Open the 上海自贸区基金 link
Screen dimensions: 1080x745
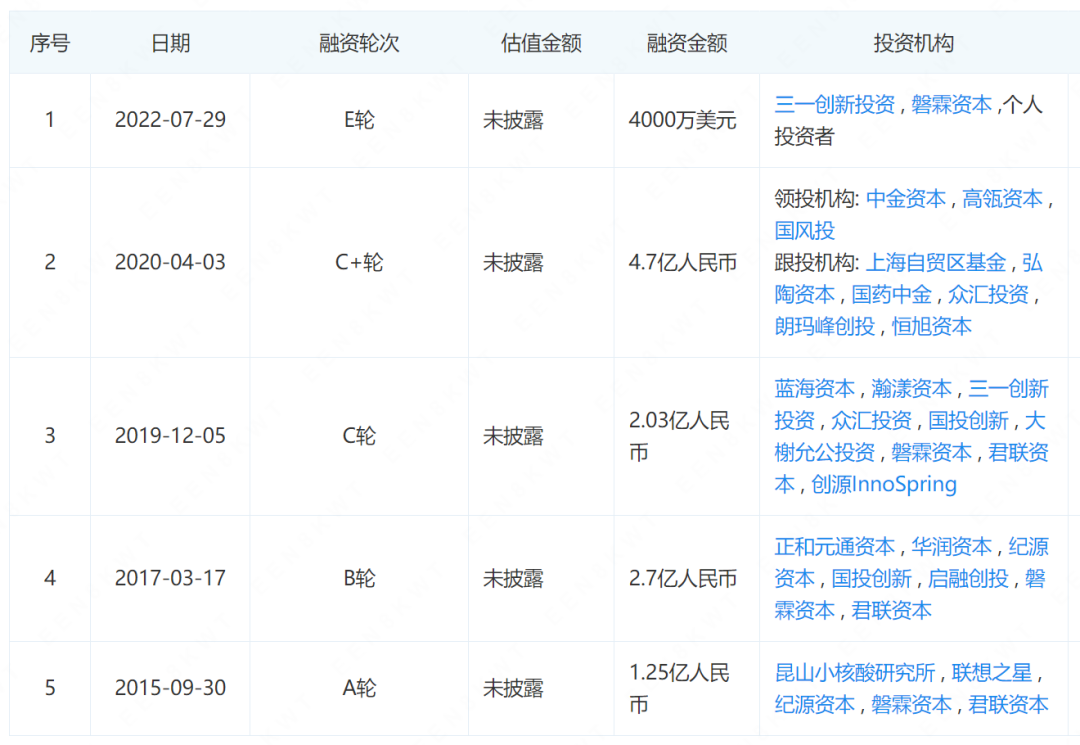[935, 262]
